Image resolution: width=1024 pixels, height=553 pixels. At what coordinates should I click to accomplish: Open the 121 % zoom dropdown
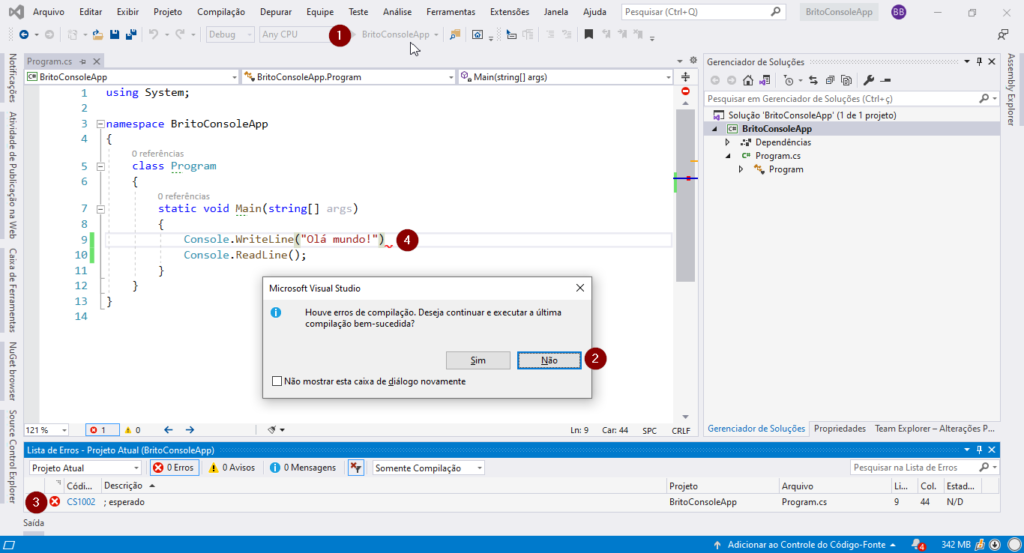(46, 430)
